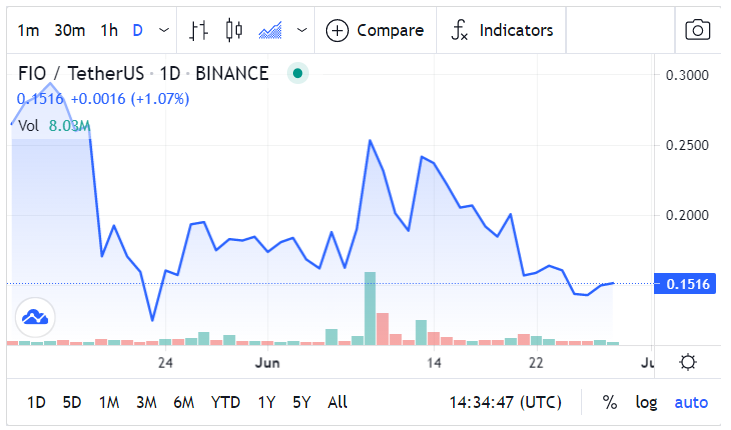Toggle log scale mode

(646, 402)
